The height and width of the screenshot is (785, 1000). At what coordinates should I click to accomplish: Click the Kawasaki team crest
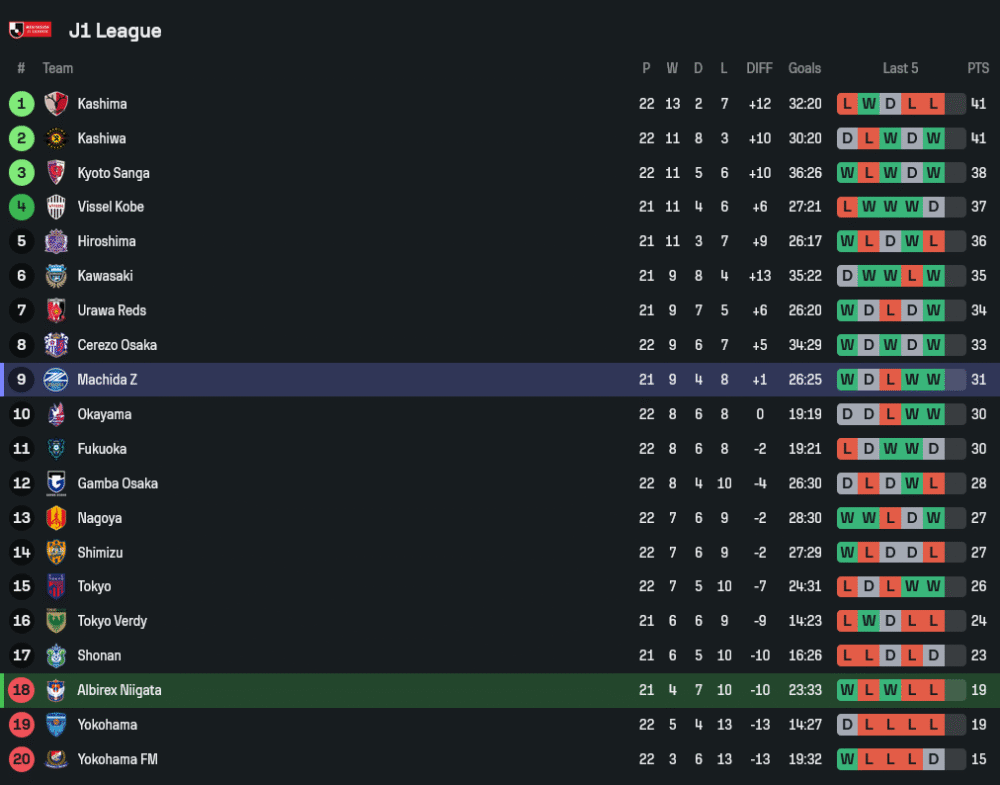tap(56, 276)
